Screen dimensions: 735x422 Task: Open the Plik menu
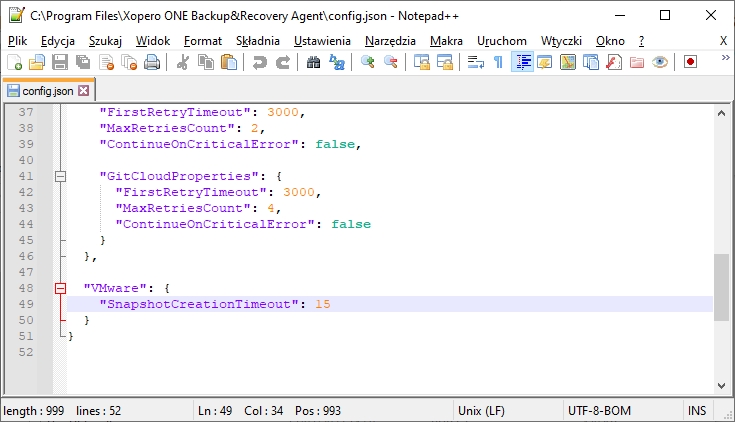(x=17, y=40)
